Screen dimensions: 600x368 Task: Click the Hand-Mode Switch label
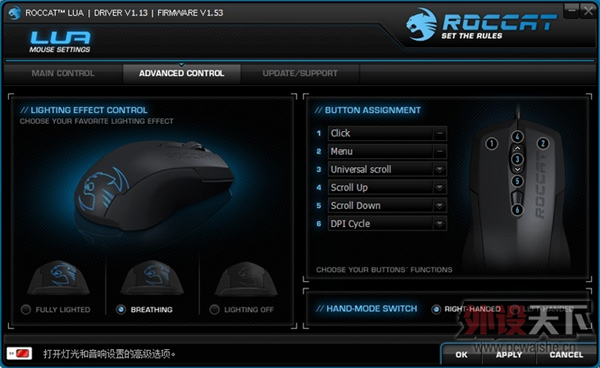[367, 309]
